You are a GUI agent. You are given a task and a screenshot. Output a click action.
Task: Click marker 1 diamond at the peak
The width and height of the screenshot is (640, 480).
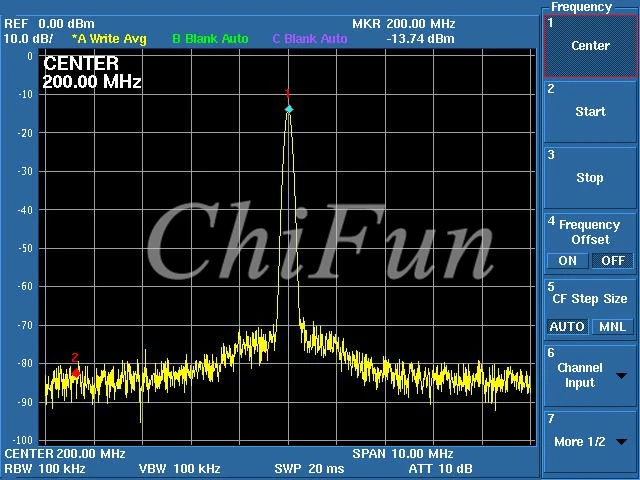click(x=289, y=109)
